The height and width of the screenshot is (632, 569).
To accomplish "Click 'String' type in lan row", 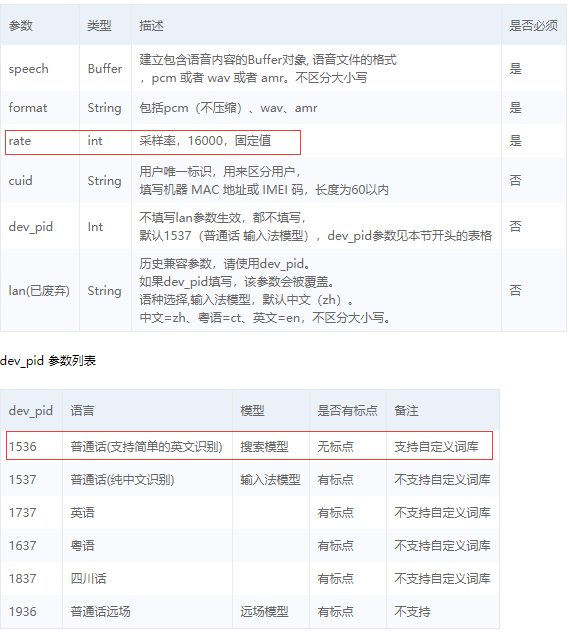I will [x=104, y=291].
